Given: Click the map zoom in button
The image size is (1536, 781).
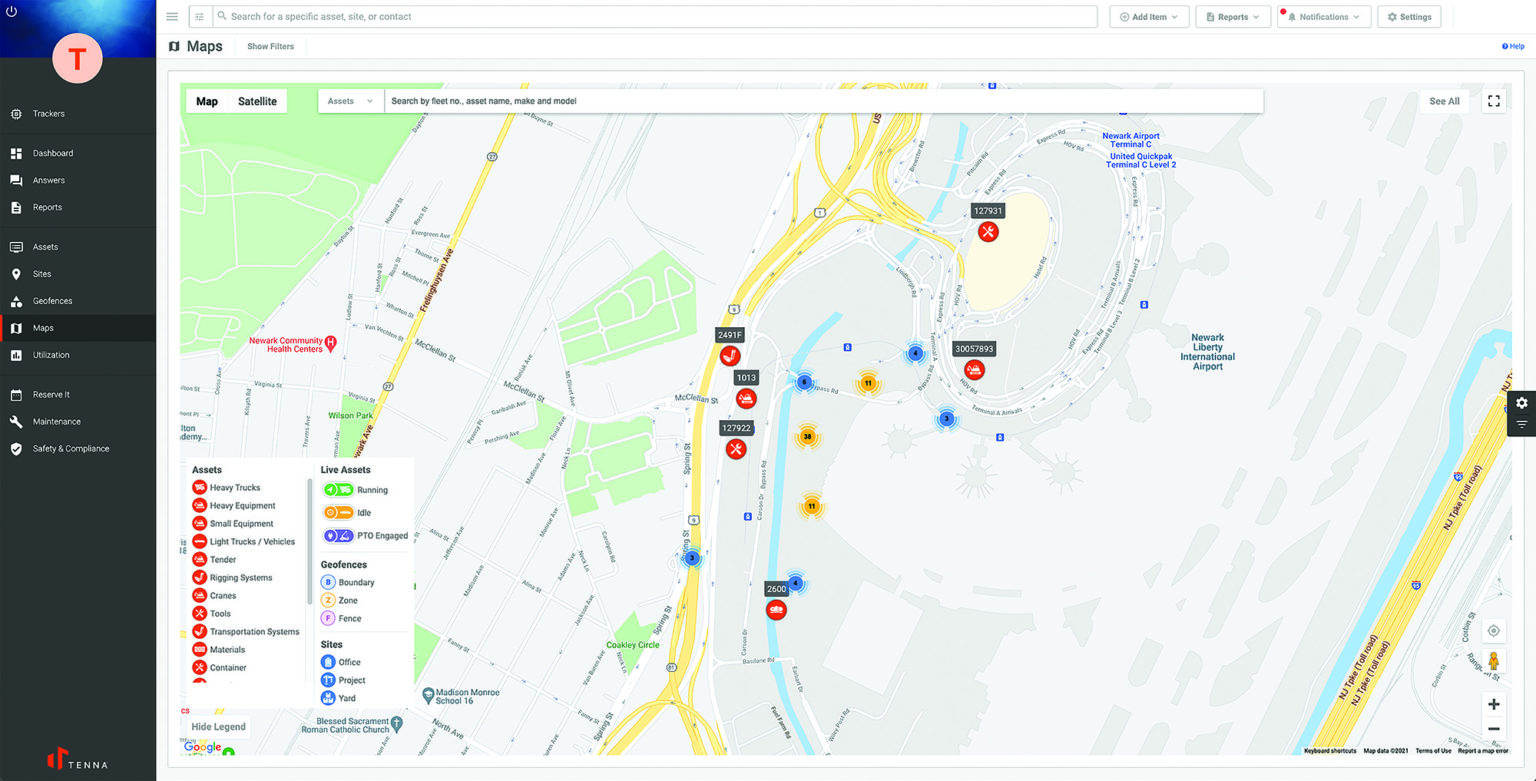Looking at the screenshot, I should pos(1493,704).
